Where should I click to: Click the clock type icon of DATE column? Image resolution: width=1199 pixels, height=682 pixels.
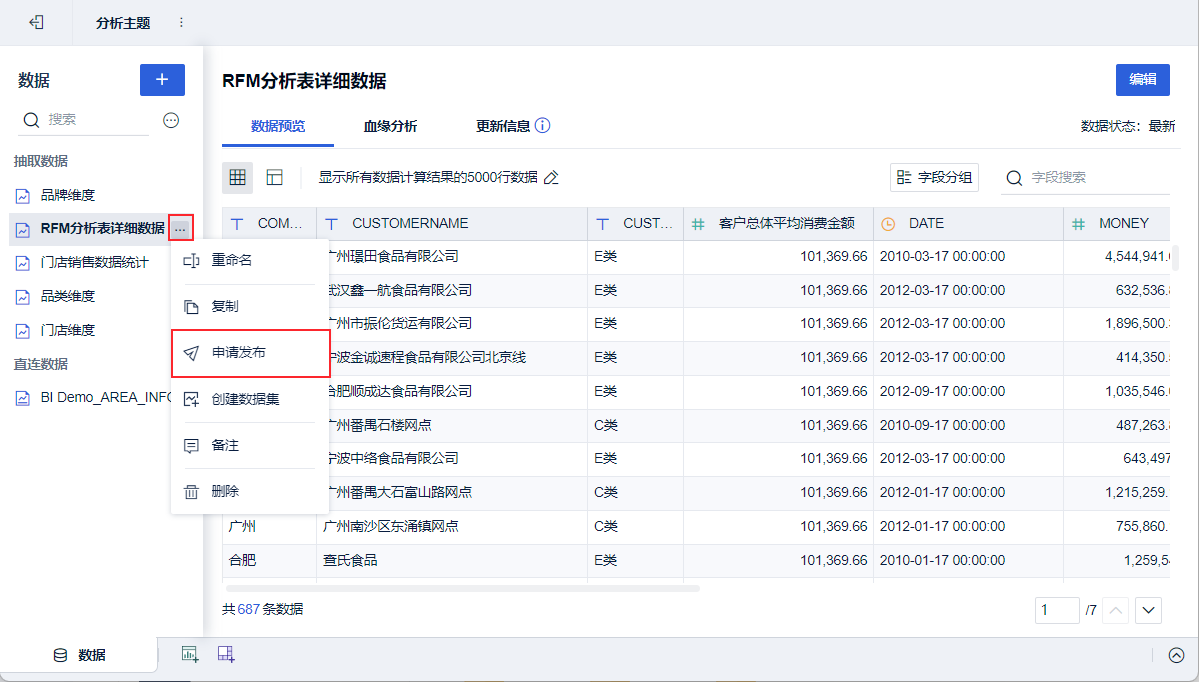[888, 224]
